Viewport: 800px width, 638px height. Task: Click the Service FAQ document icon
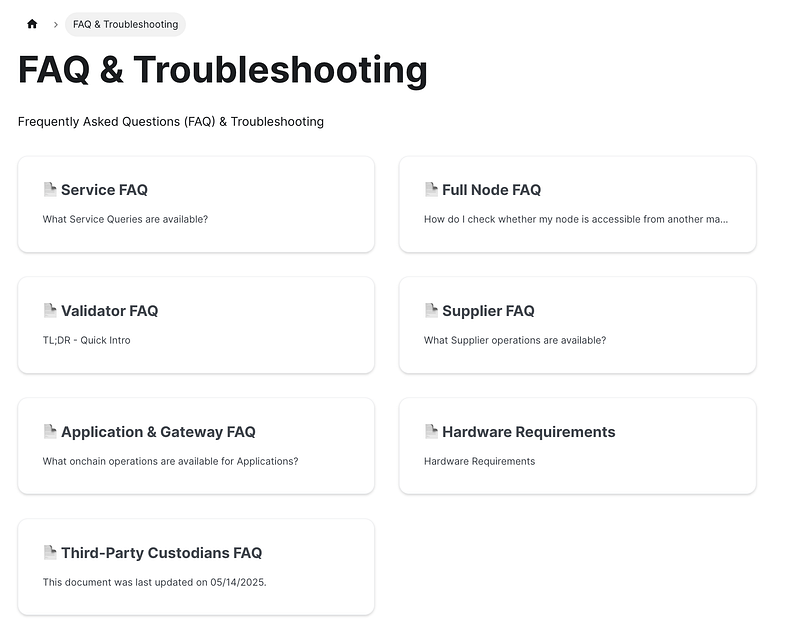(x=50, y=189)
